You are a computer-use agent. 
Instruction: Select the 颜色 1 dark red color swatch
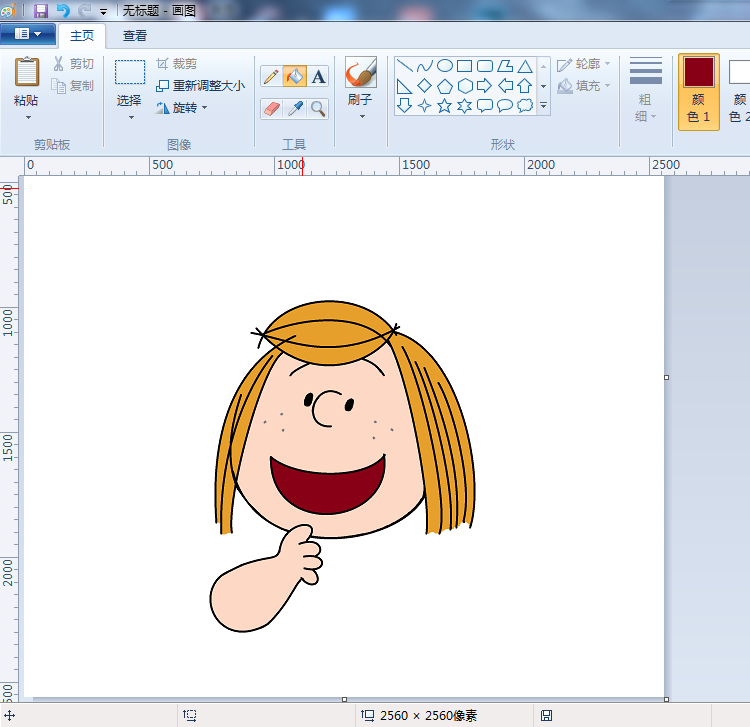pos(698,73)
